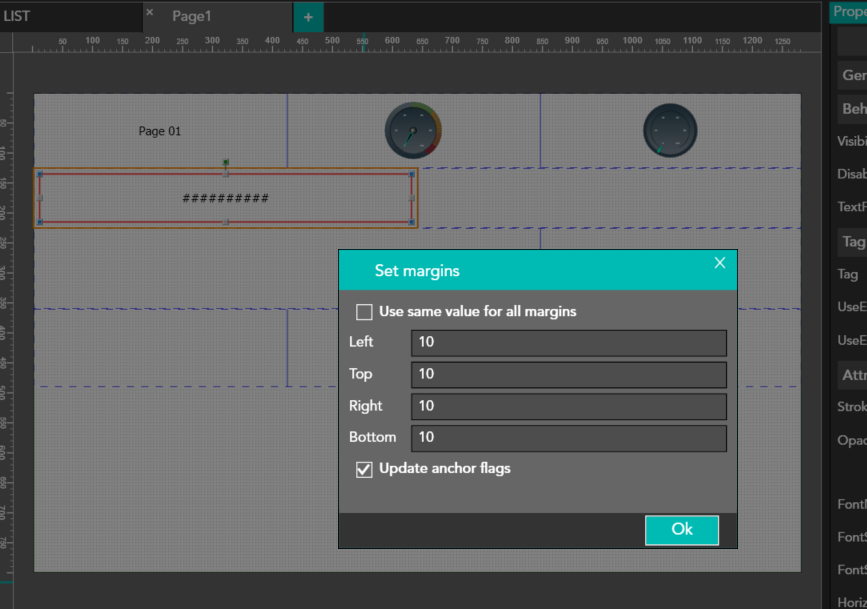The image size is (867, 609).
Task: Select the Page 01 label
Action: [x=160, y=131]
